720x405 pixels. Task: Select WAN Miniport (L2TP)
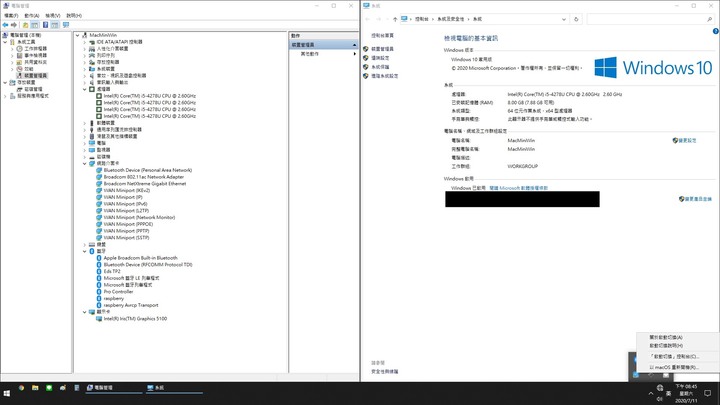[x=126, y=211]
